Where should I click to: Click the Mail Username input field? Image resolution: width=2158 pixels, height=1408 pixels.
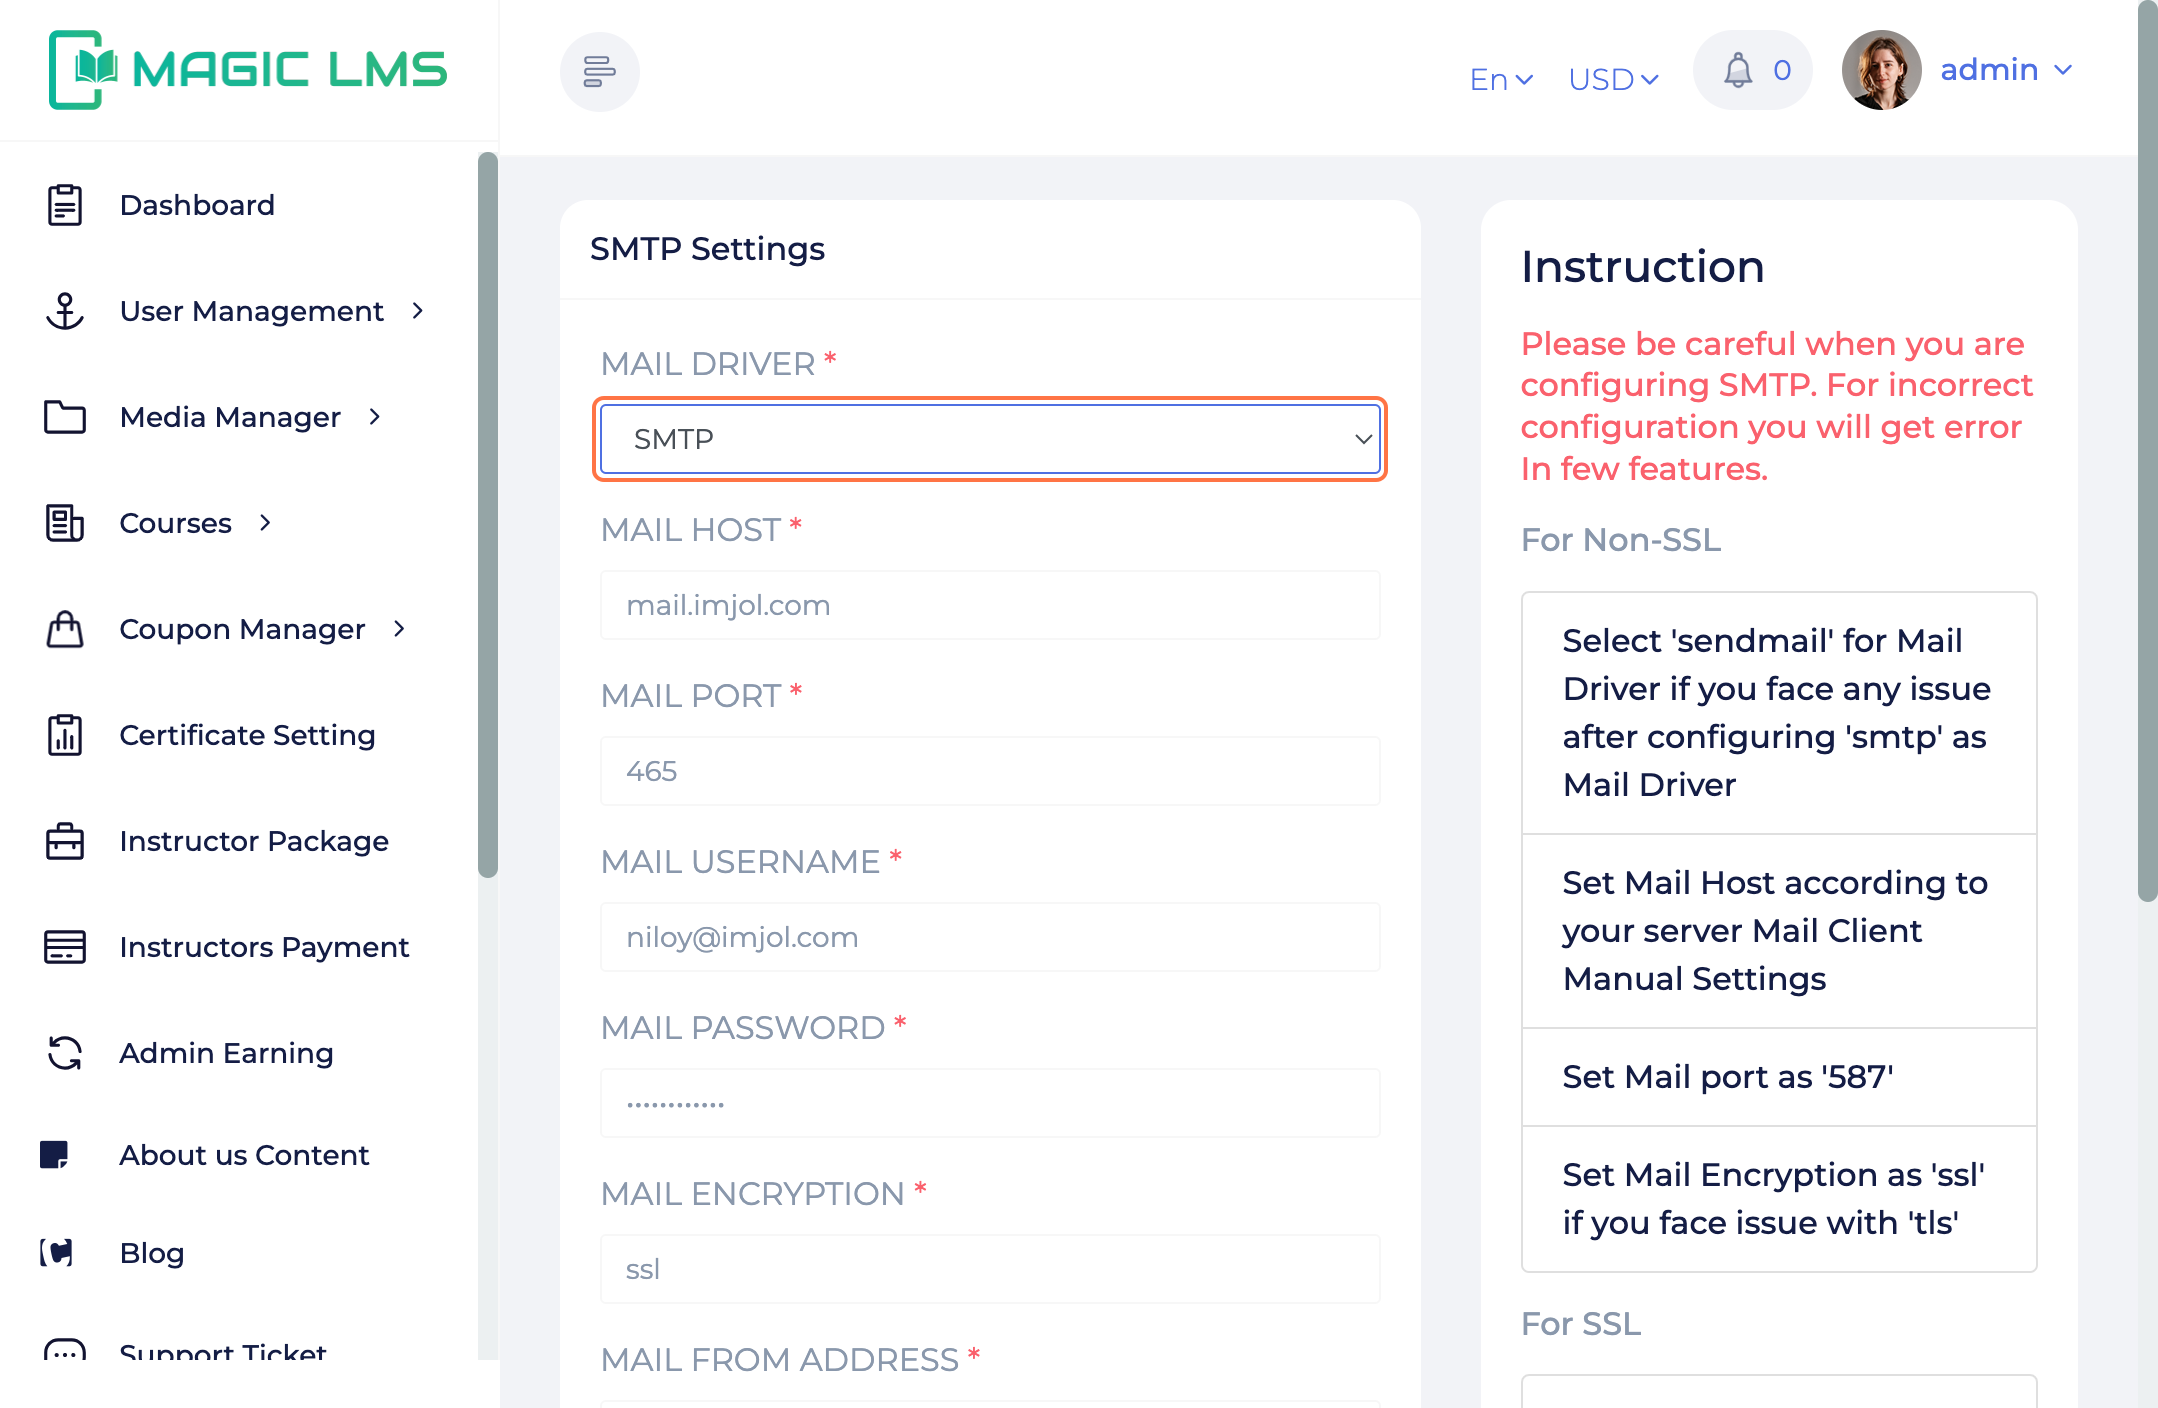990,937
